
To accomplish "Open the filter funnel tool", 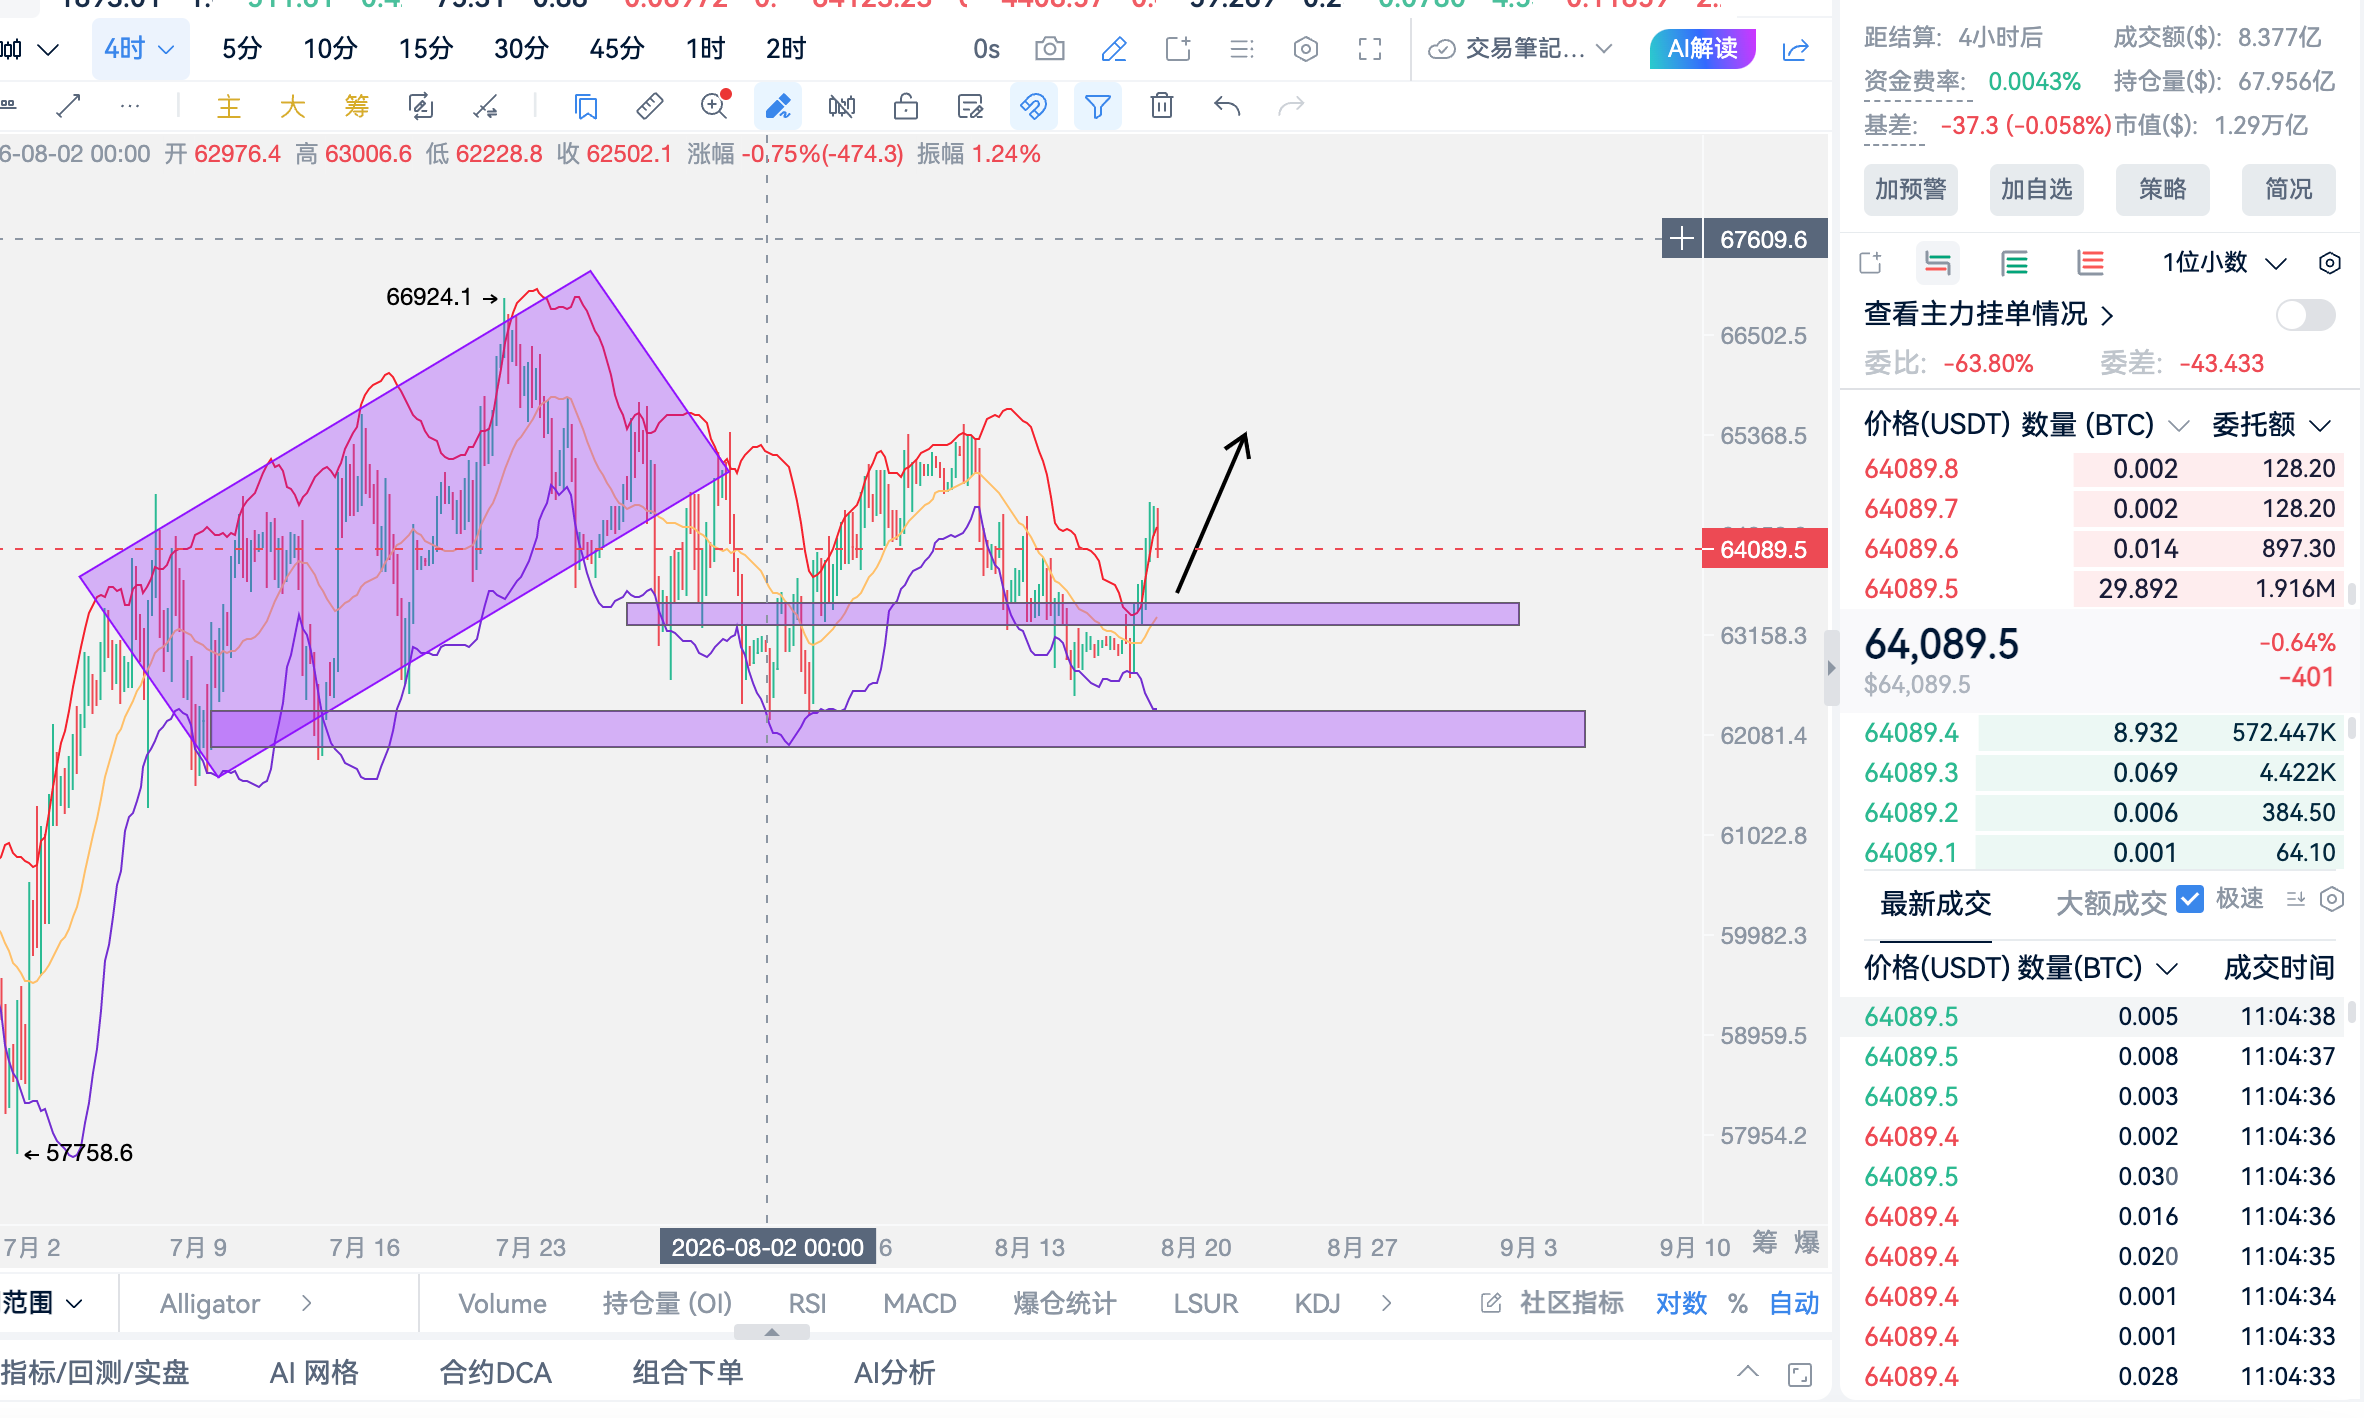I will tap(1097, 106).
